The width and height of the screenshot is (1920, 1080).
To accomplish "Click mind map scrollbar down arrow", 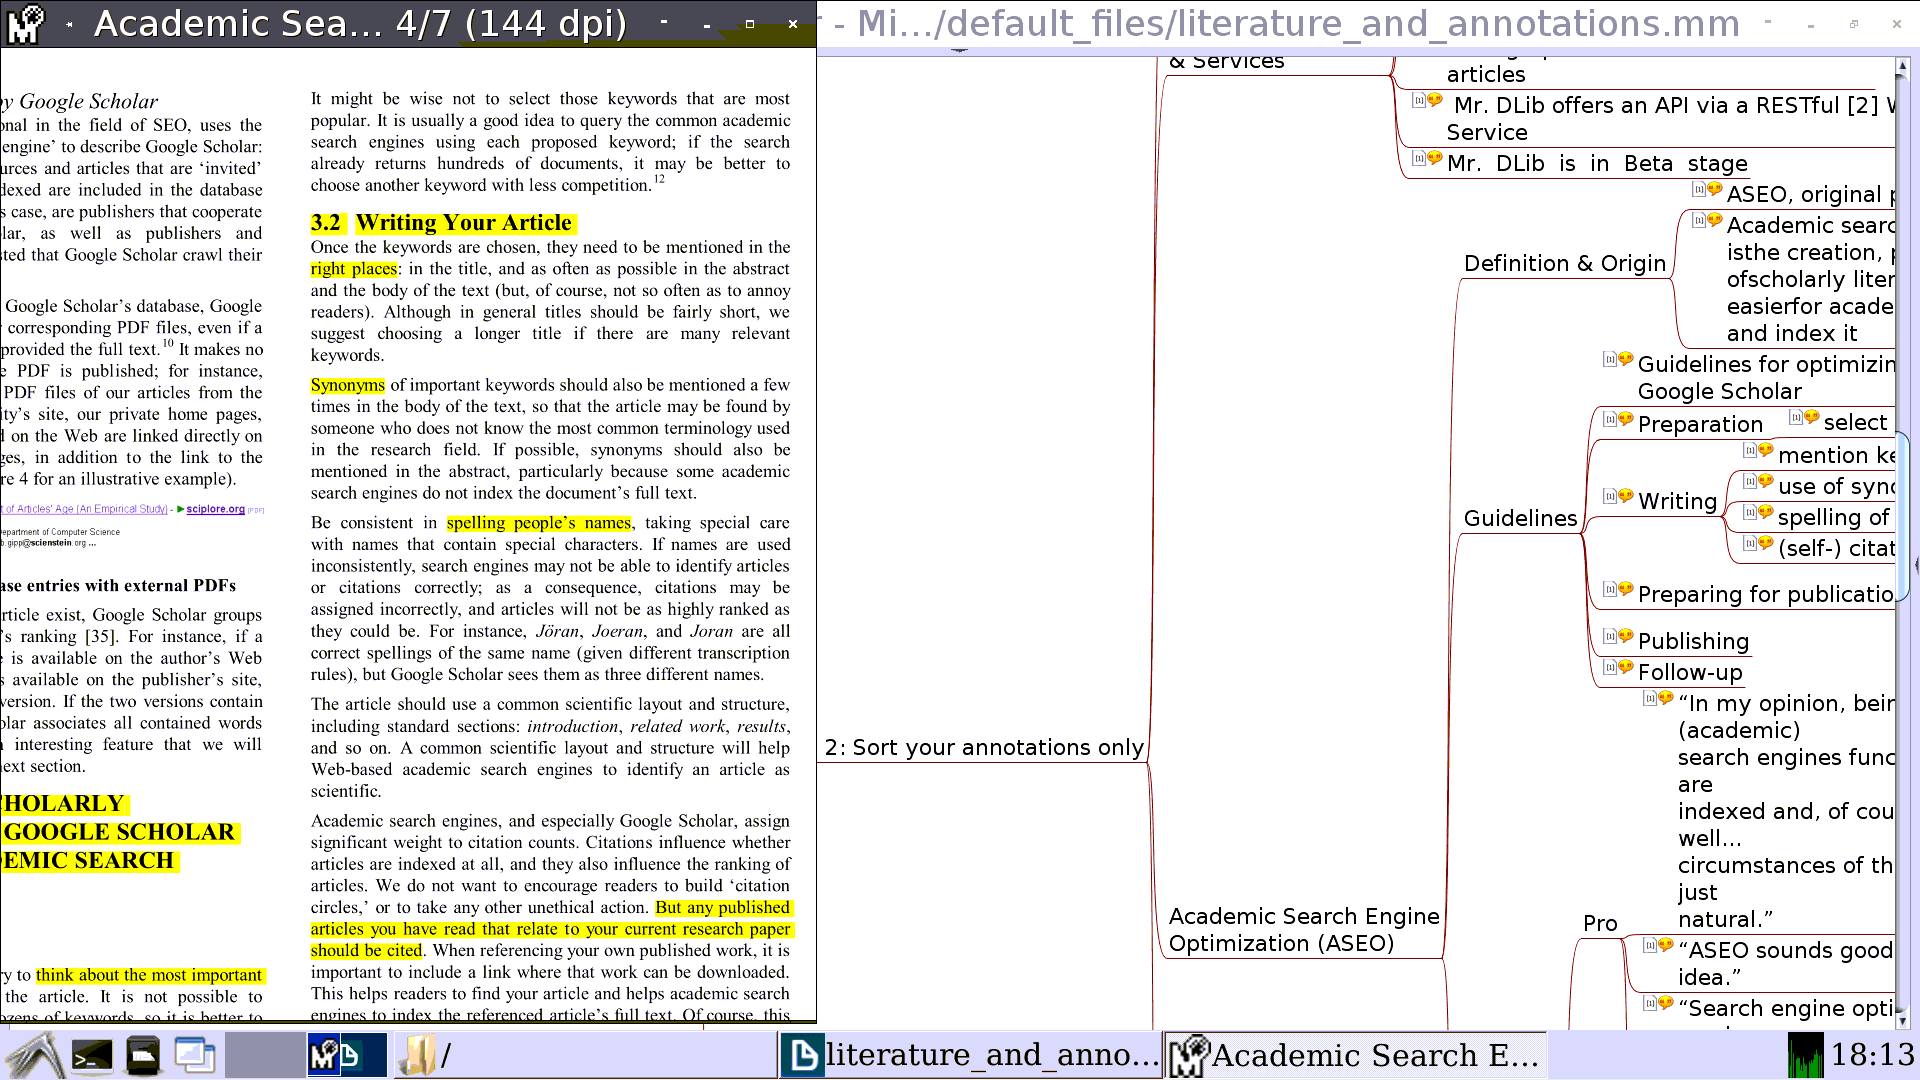I will [x=1902, y=1021].
